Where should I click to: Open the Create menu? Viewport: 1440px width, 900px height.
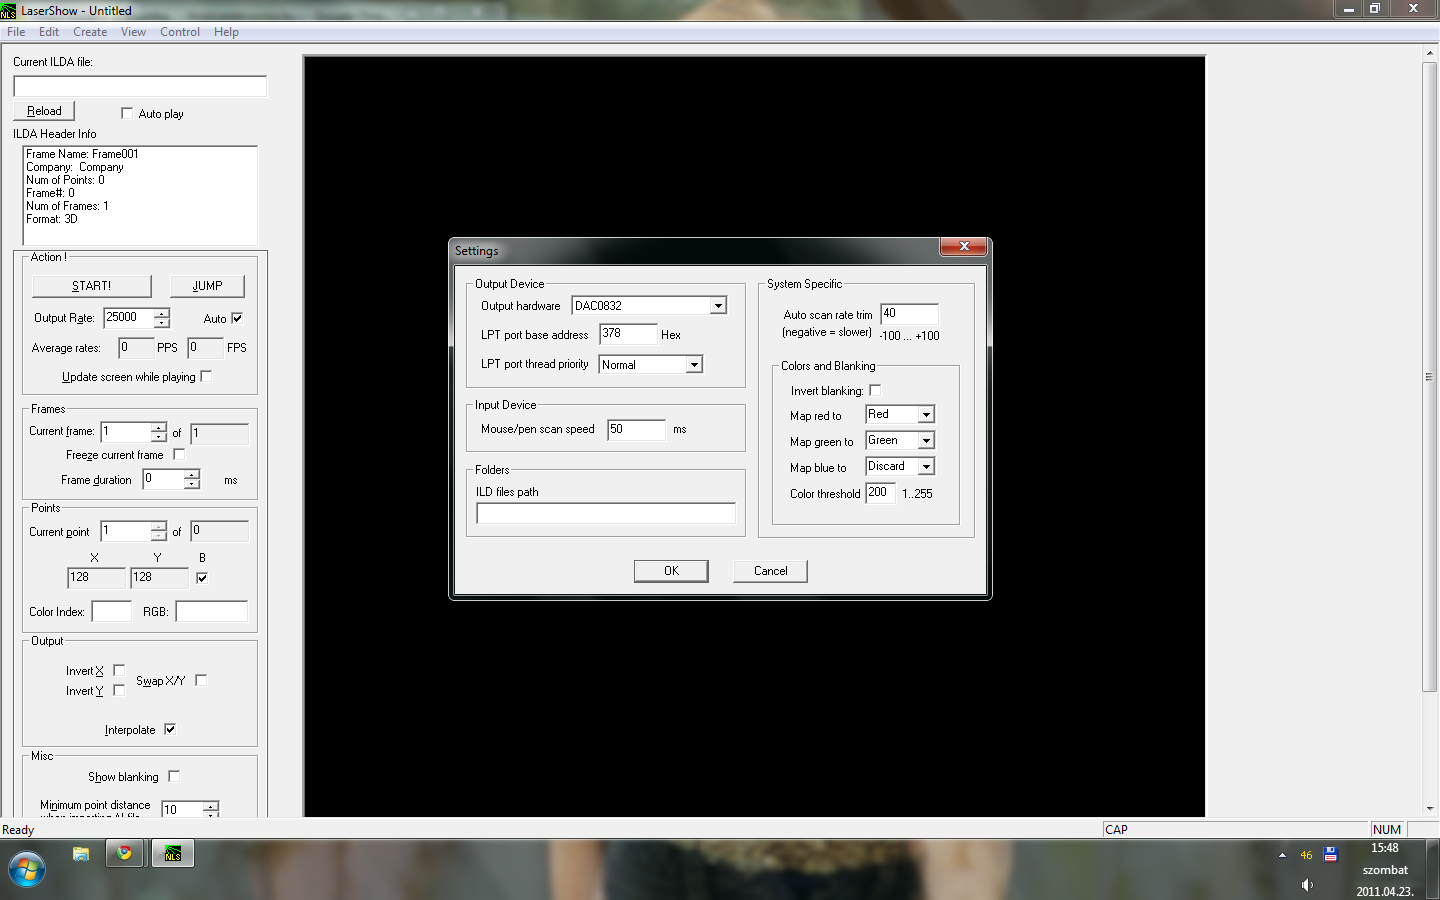[90, 32]
